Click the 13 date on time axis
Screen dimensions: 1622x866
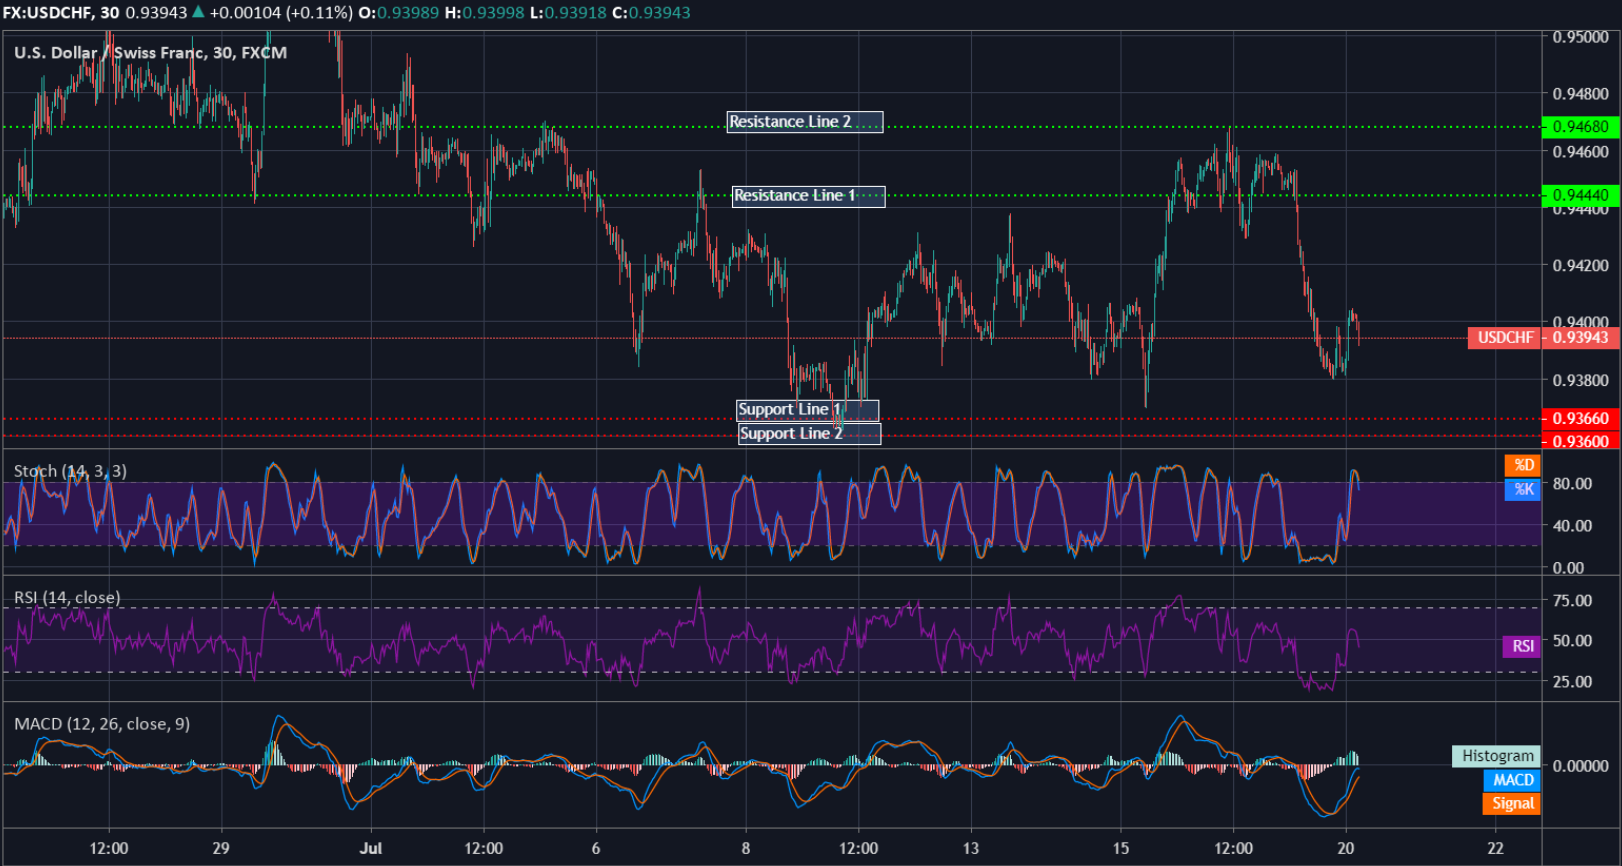click(971, 848)
